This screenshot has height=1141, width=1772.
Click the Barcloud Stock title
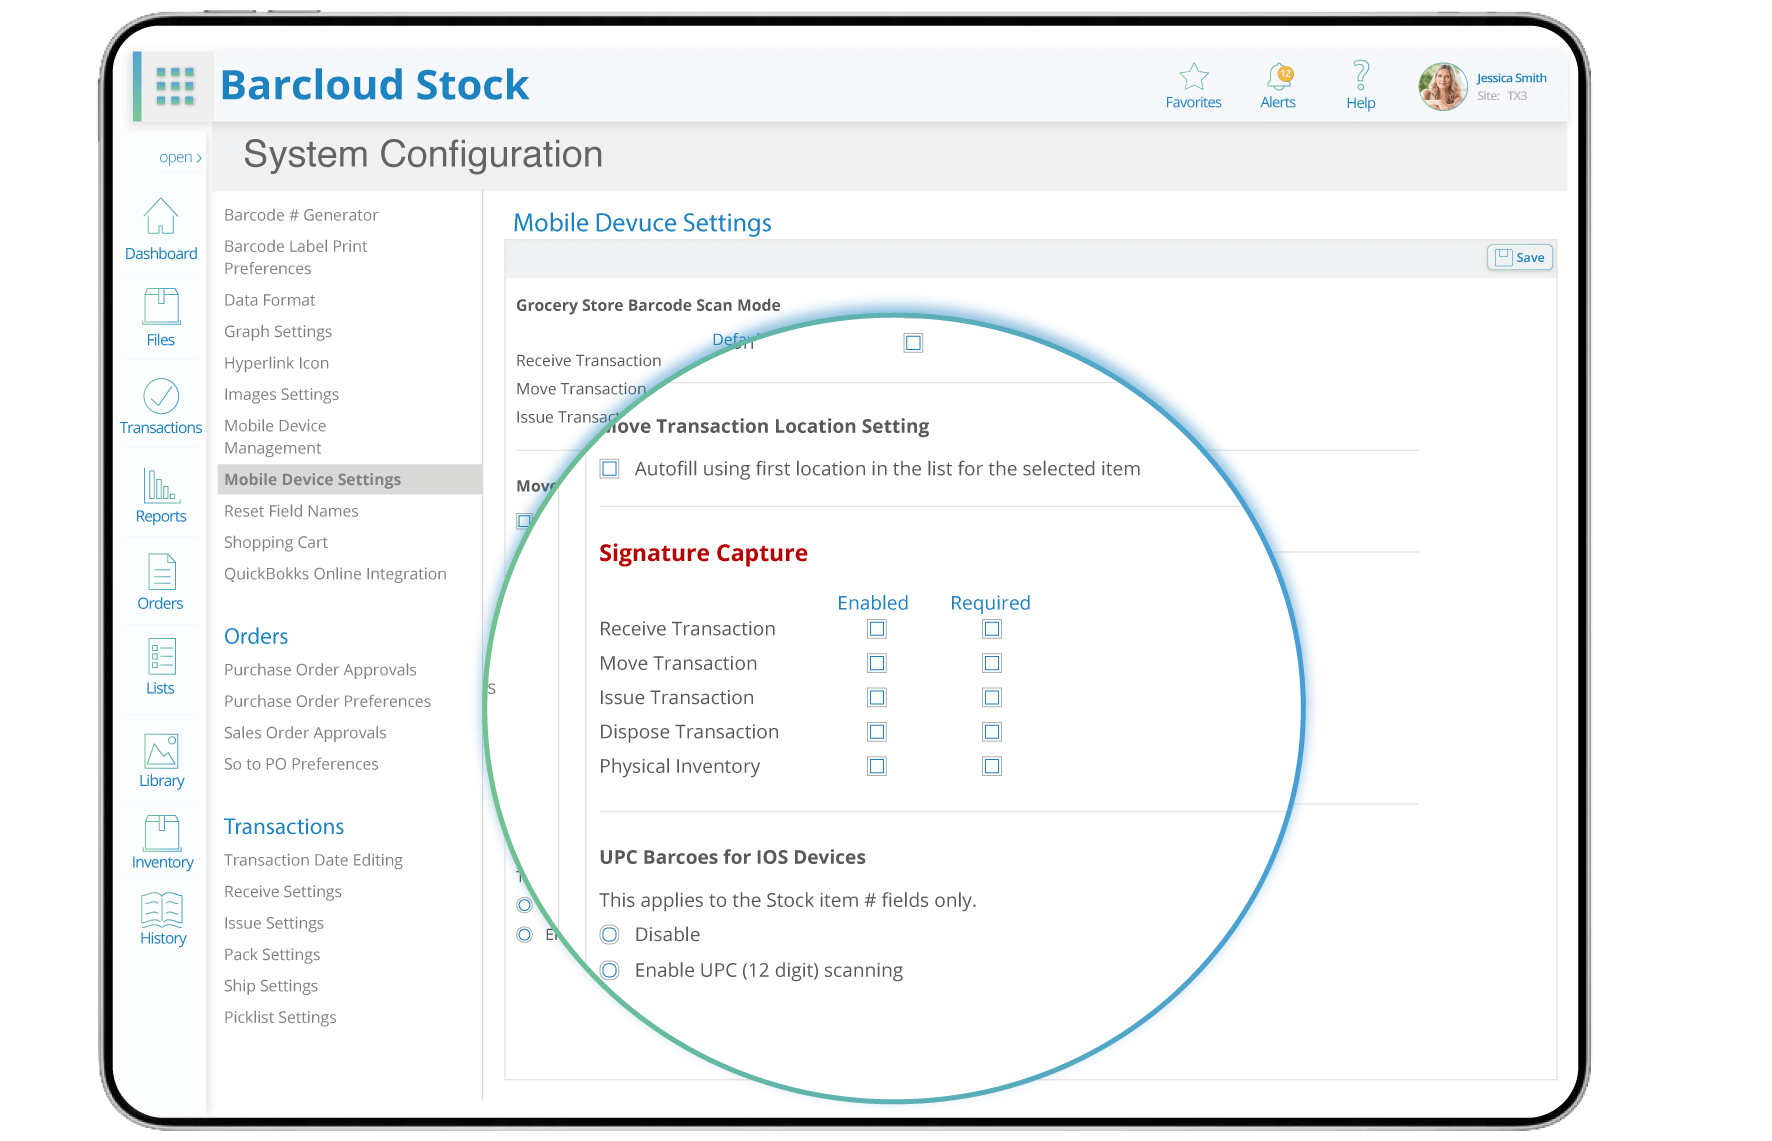[x=374, y=85]
